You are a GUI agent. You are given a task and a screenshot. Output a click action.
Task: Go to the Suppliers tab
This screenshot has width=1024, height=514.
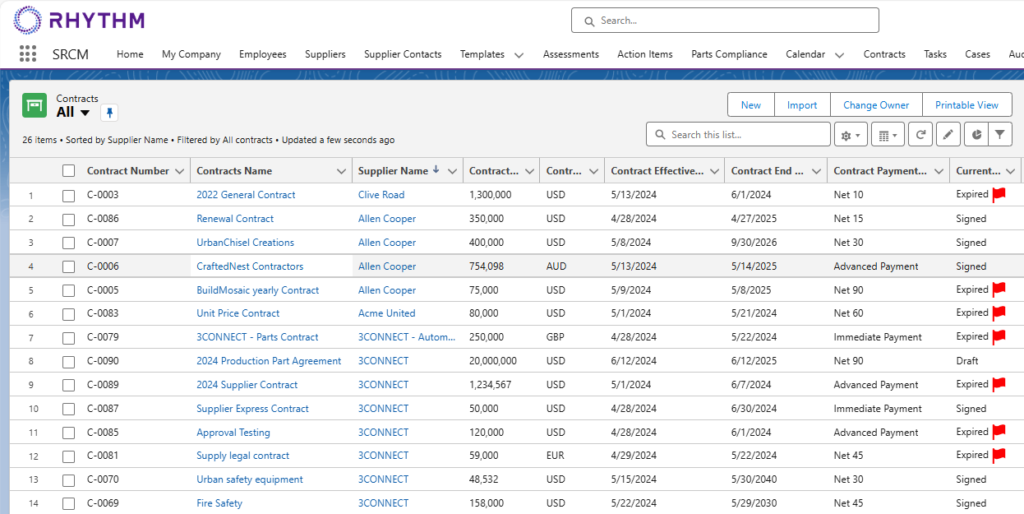click(325, 54)
